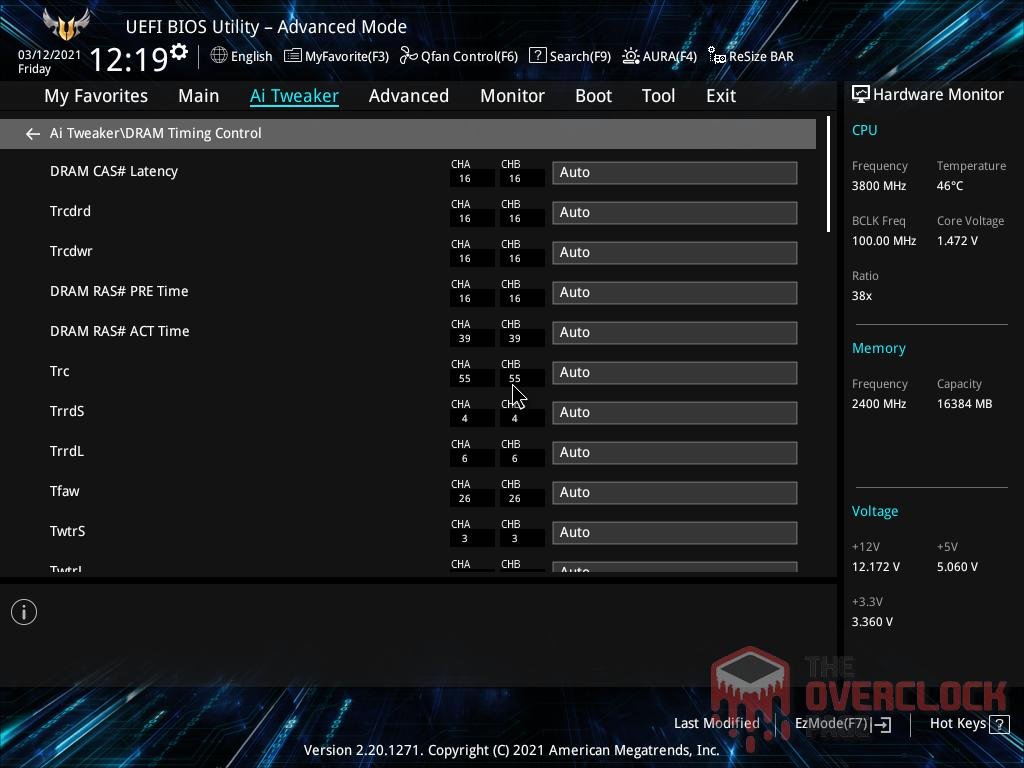1024x768 pixels.
Task: Open the Boot menu
Action: point(593,96)
